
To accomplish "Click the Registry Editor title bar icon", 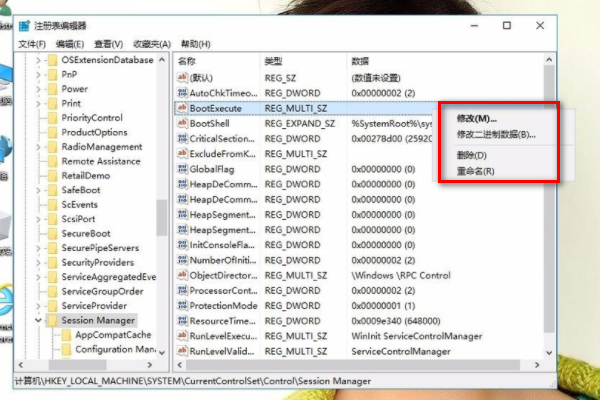I will pos(24,26).
